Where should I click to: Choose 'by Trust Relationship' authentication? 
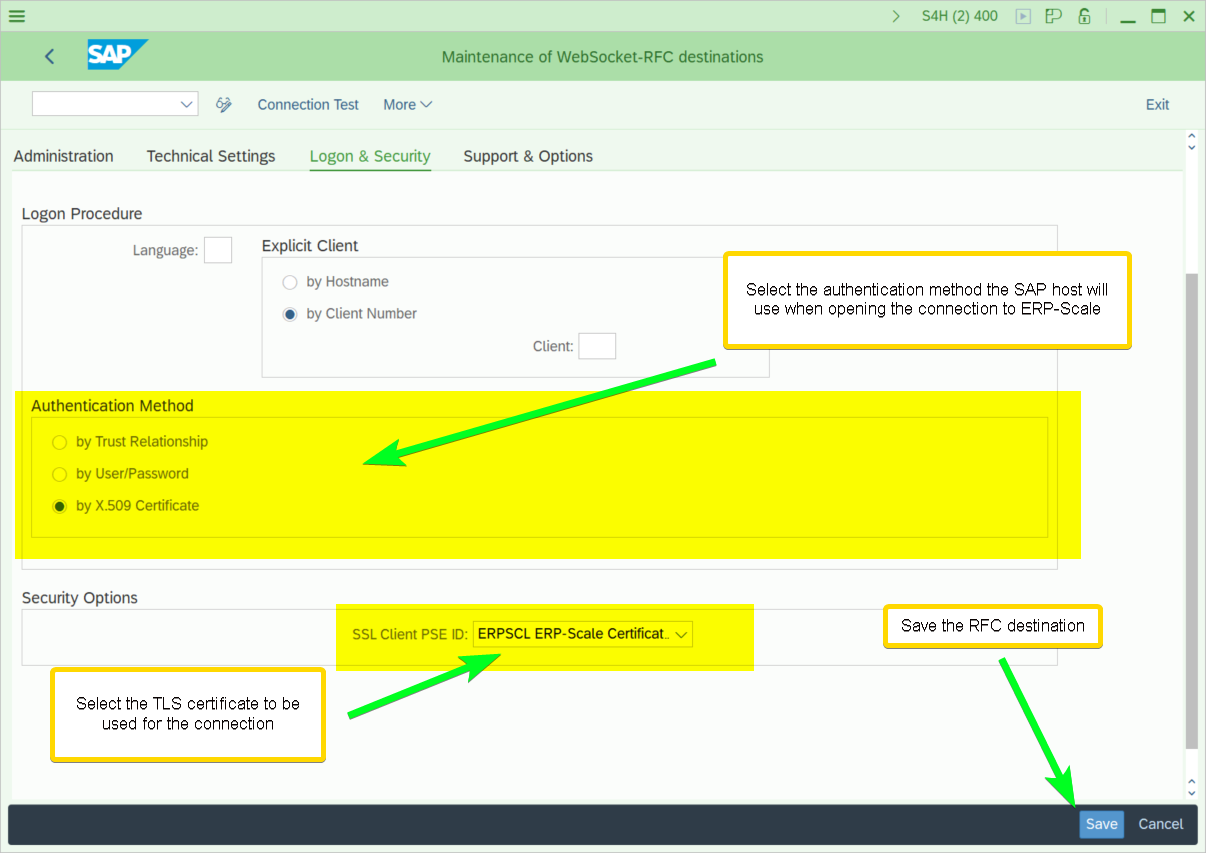click(60, 442)
